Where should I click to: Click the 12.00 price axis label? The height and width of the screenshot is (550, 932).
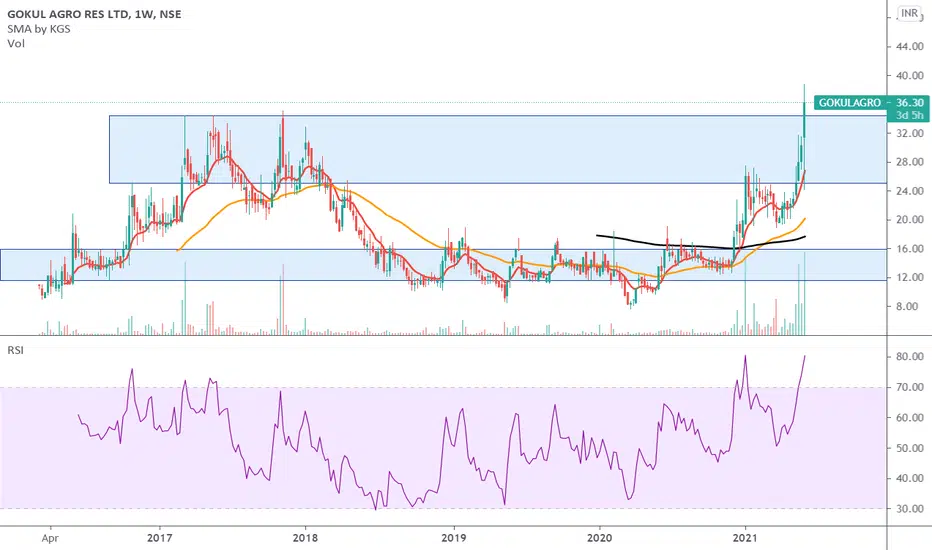pos(909,277)
